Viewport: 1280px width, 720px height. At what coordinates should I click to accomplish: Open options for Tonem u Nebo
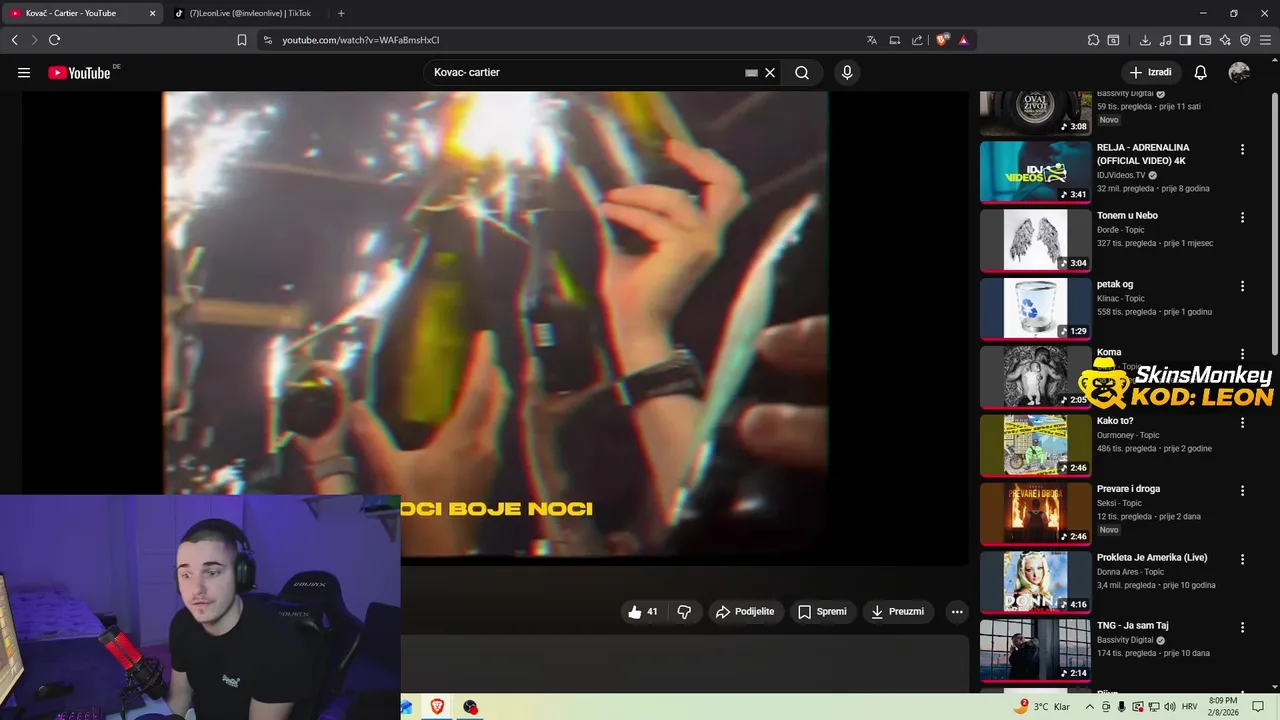(1242, 217)
